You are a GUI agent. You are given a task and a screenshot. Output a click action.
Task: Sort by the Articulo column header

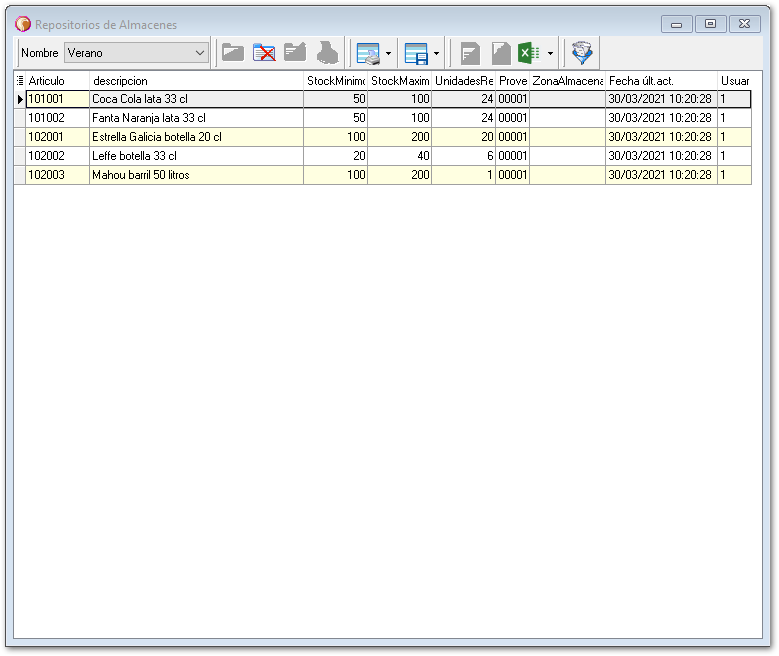(57, 81)
